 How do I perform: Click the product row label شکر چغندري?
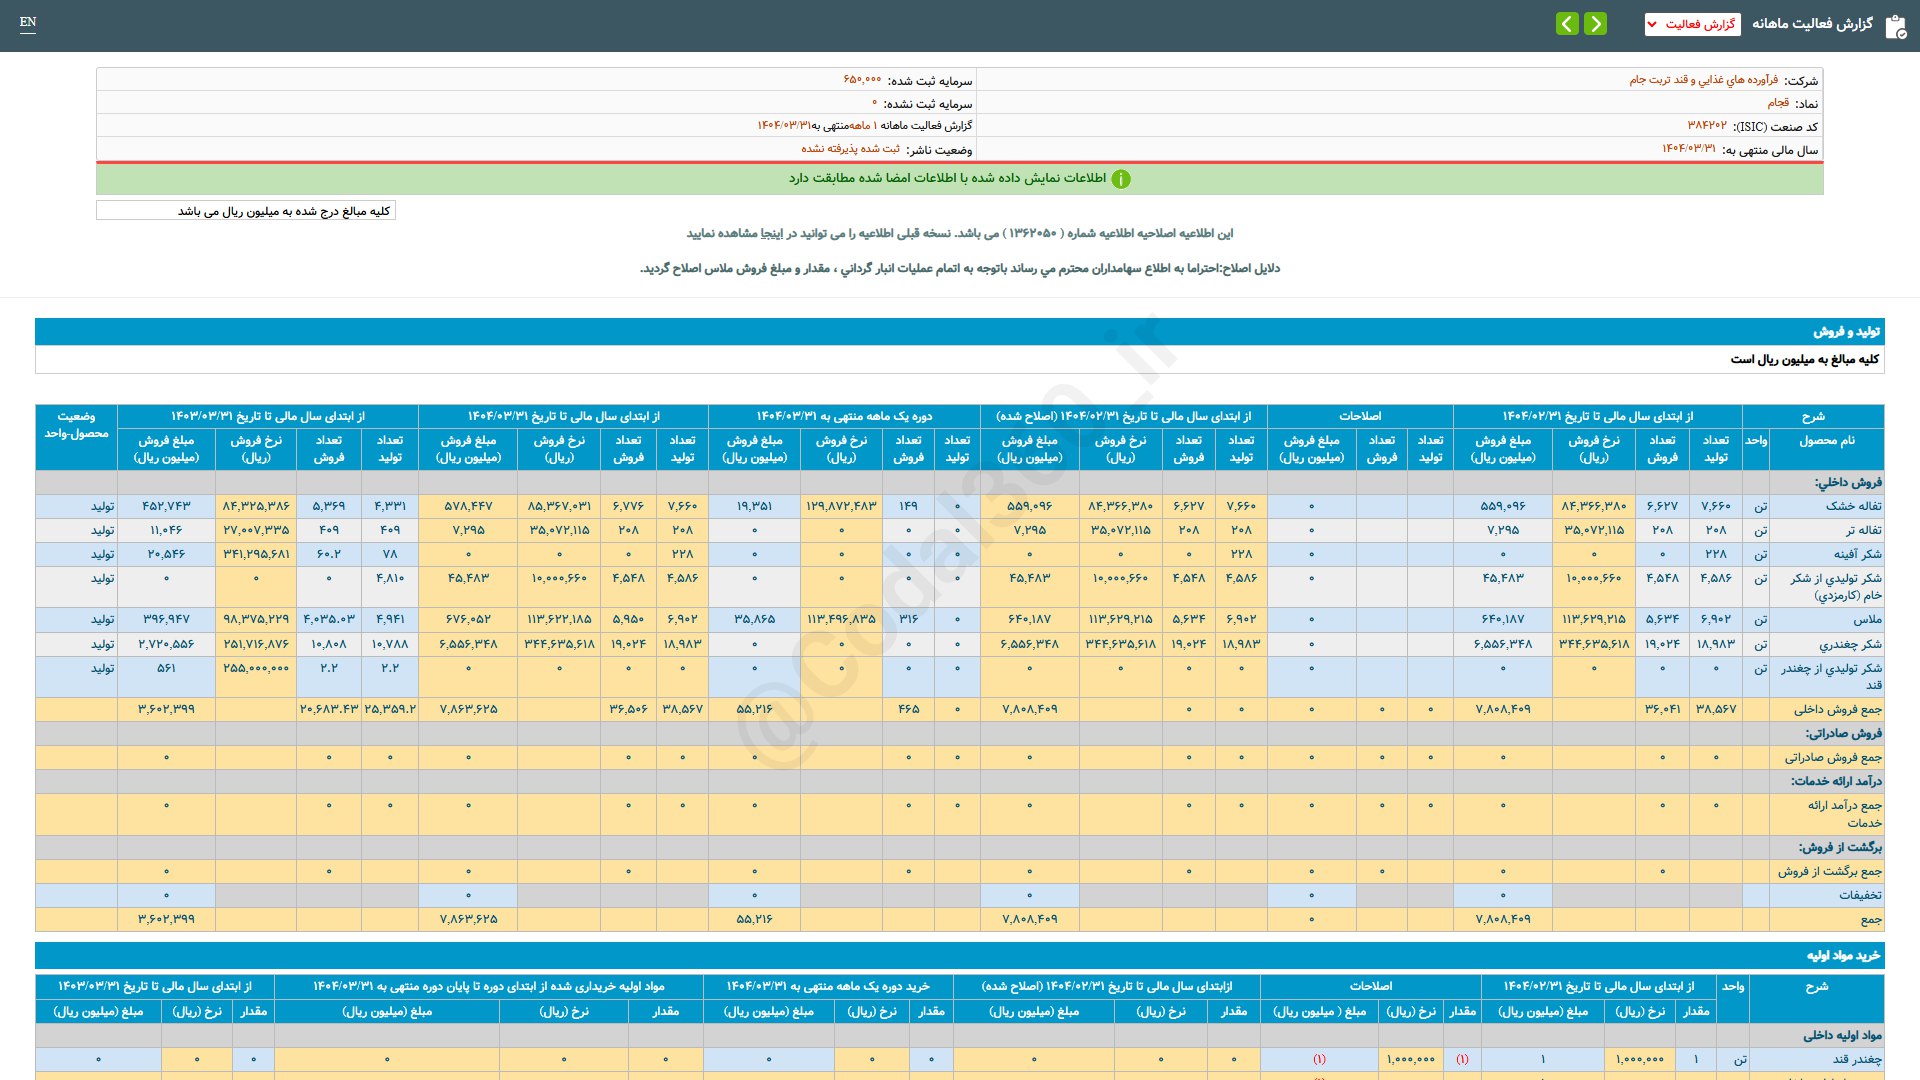click(x=1850, y=644)
